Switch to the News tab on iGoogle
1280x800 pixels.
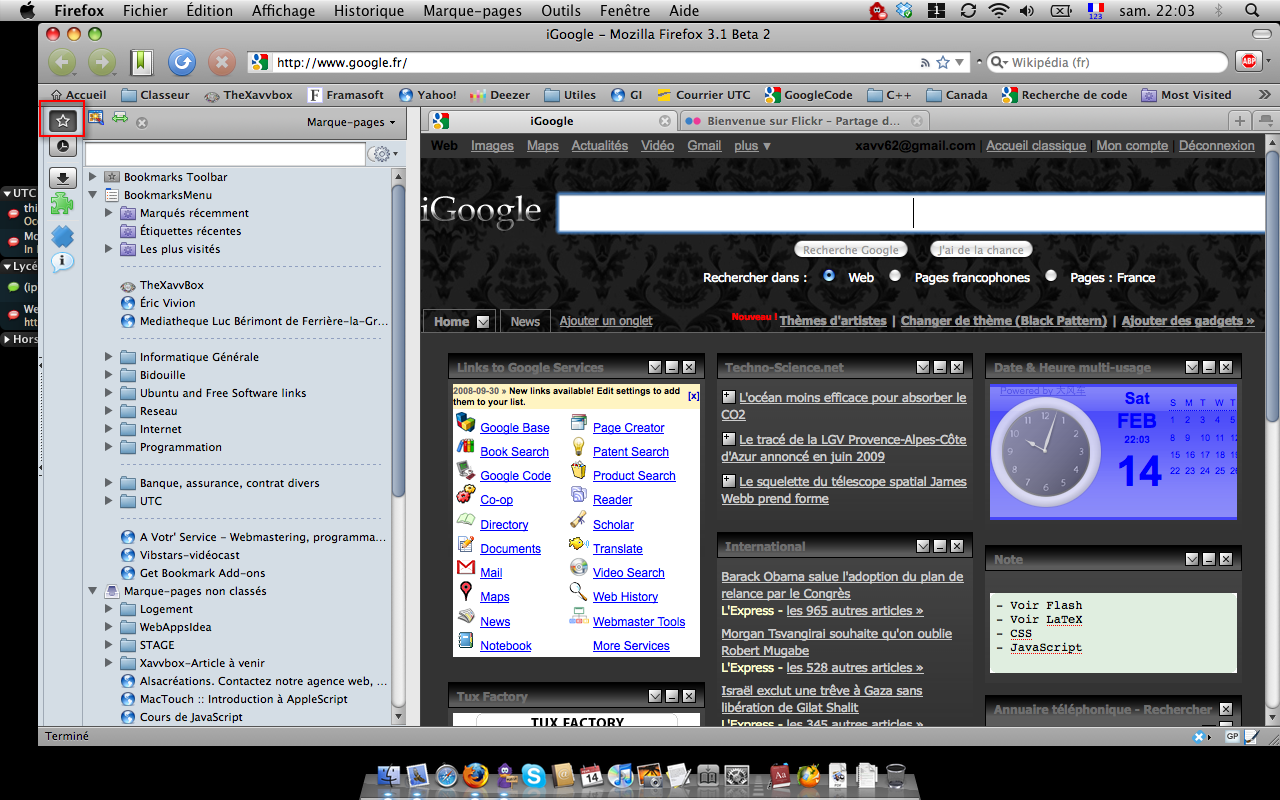[525, 321]
